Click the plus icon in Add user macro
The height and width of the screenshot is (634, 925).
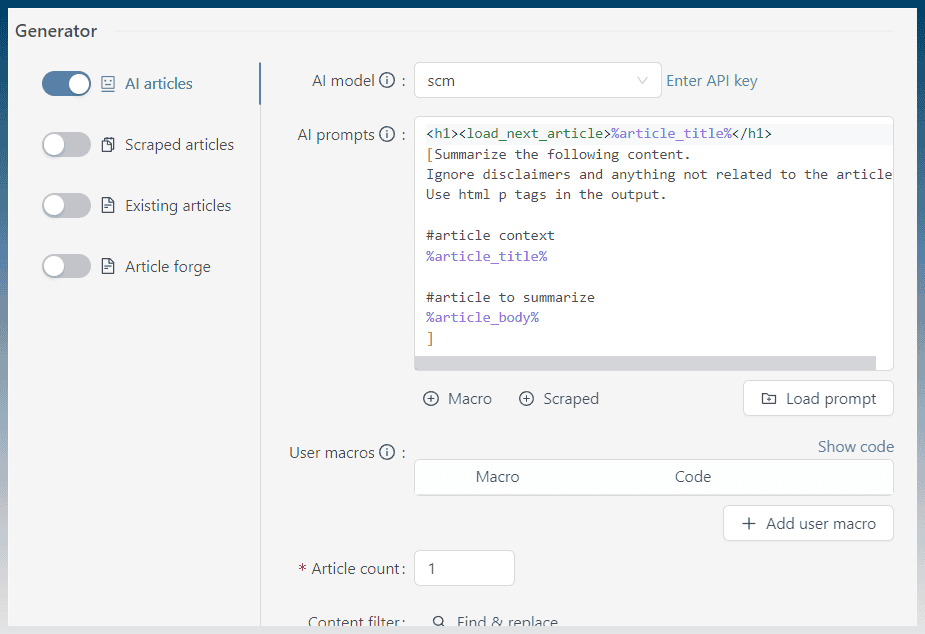pos(749,523)
